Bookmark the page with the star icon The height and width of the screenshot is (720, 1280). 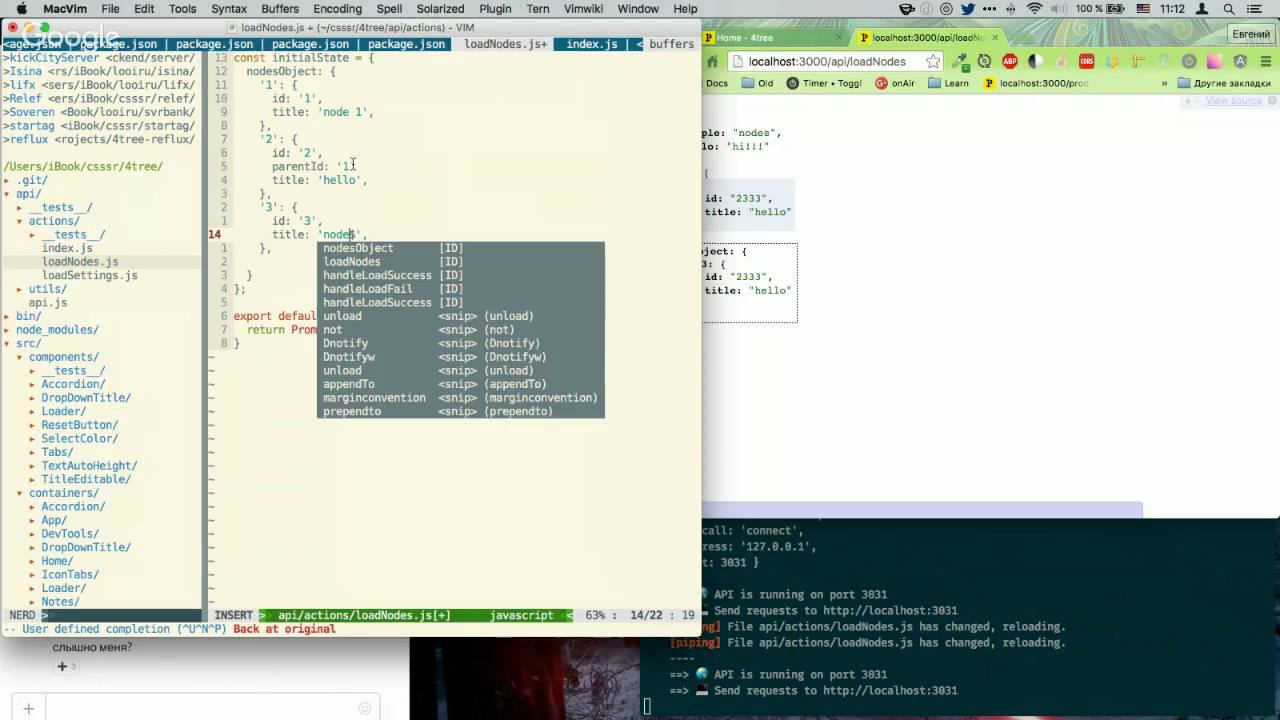pyautogui.click(x=933, y=61)
